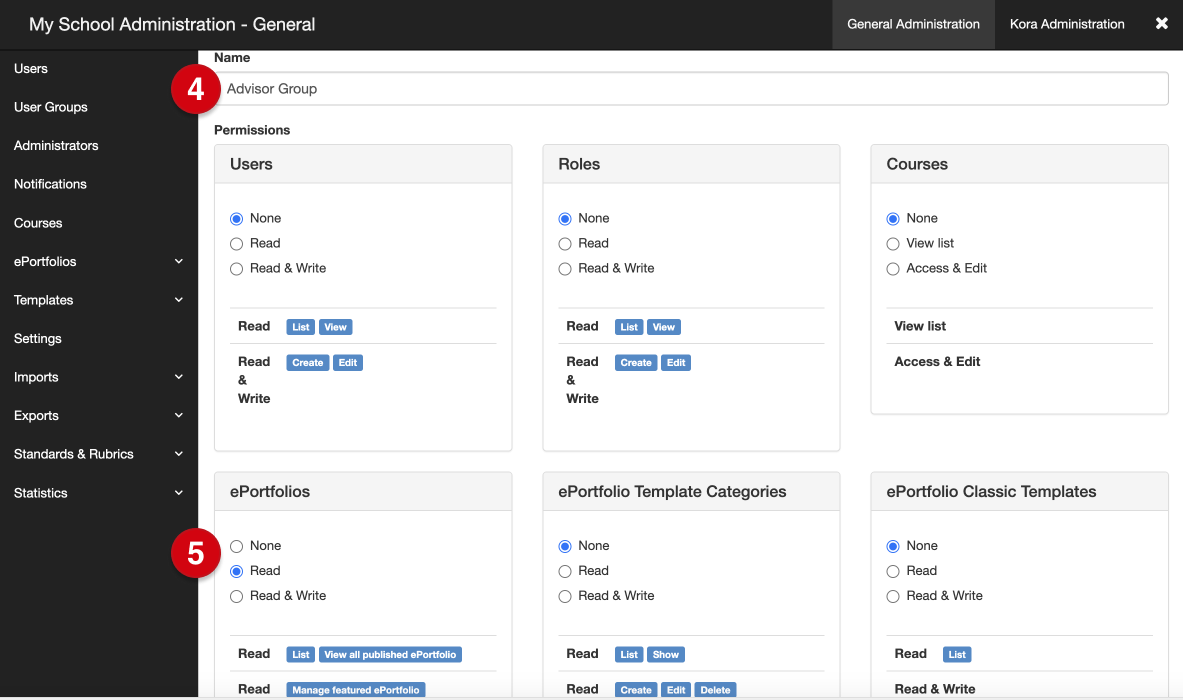Select Read for ePortfolios permissions
The width and height of the screenshot is (1183, 700).
(236, 571)
